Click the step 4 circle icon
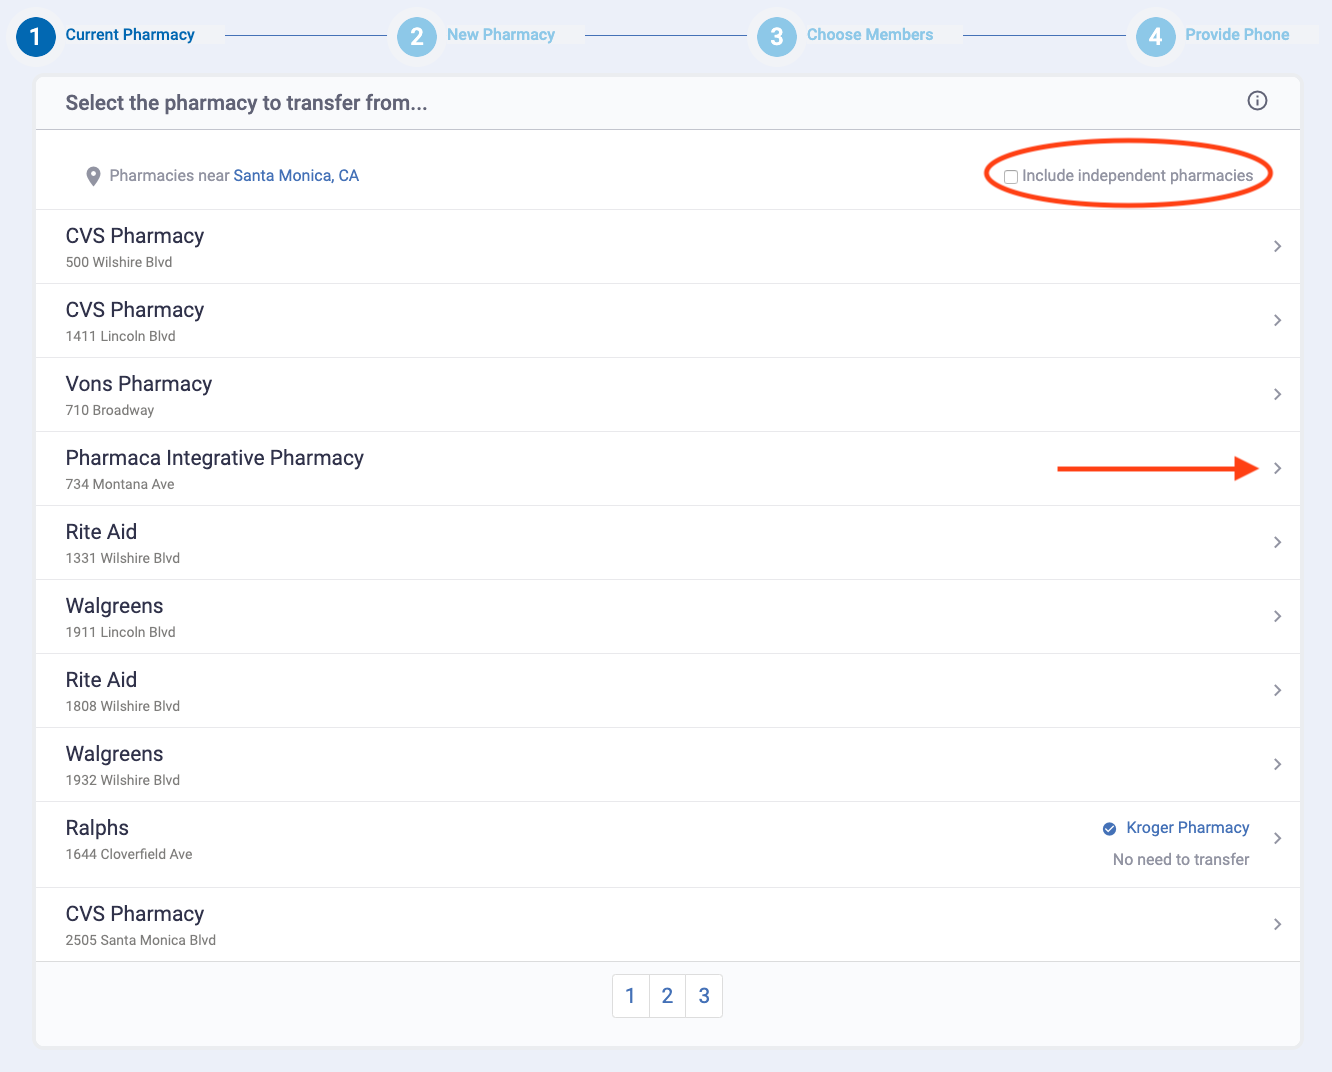 (1155, 36)
